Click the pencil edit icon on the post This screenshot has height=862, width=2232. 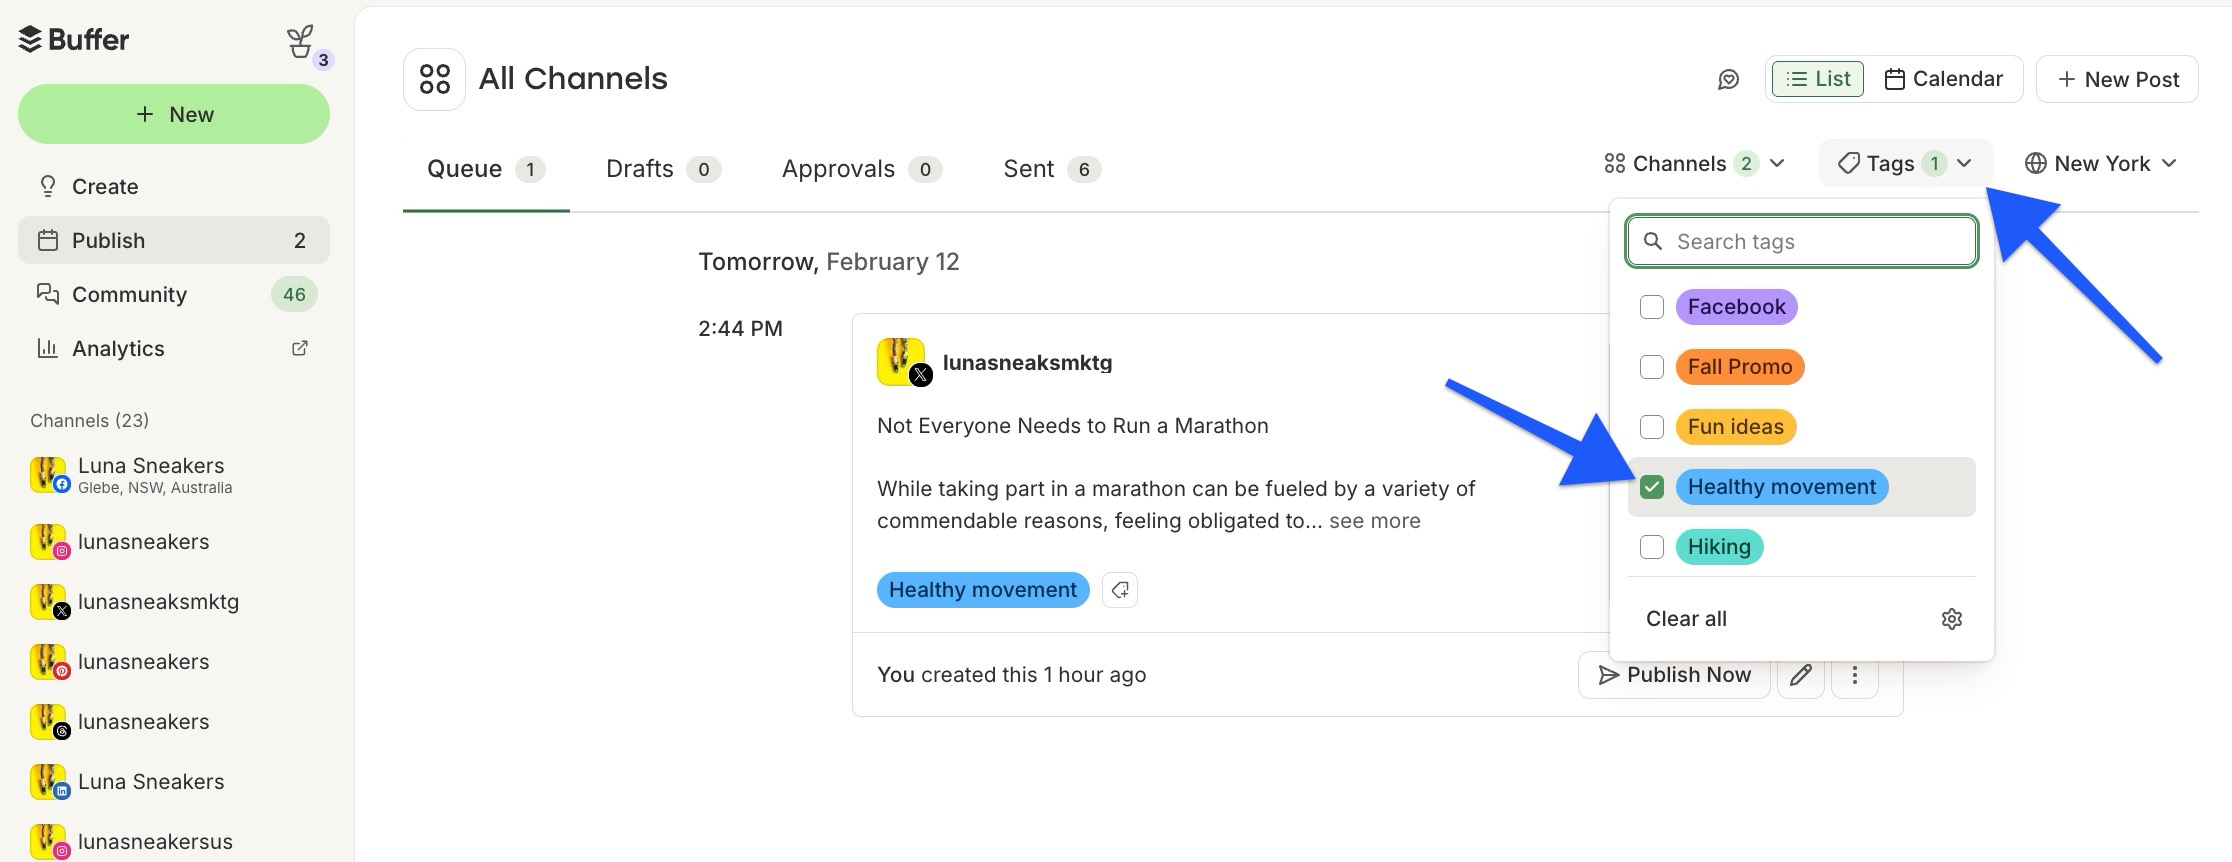(x=1801, y=675)
